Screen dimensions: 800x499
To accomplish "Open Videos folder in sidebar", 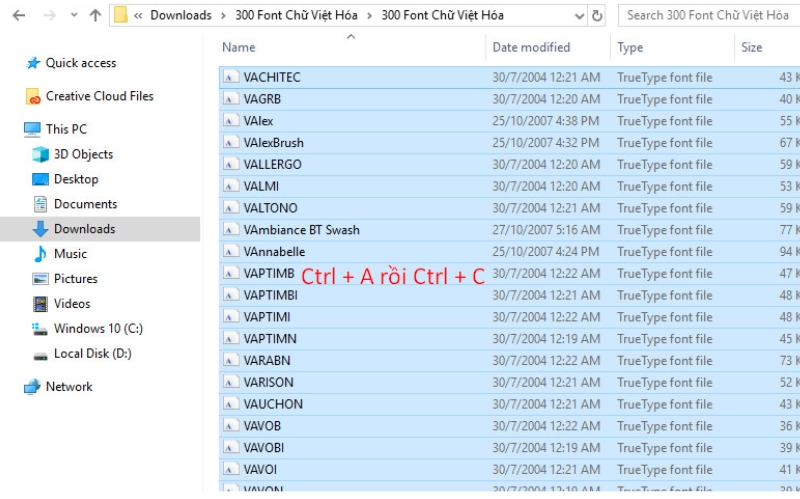I will 72,304.
